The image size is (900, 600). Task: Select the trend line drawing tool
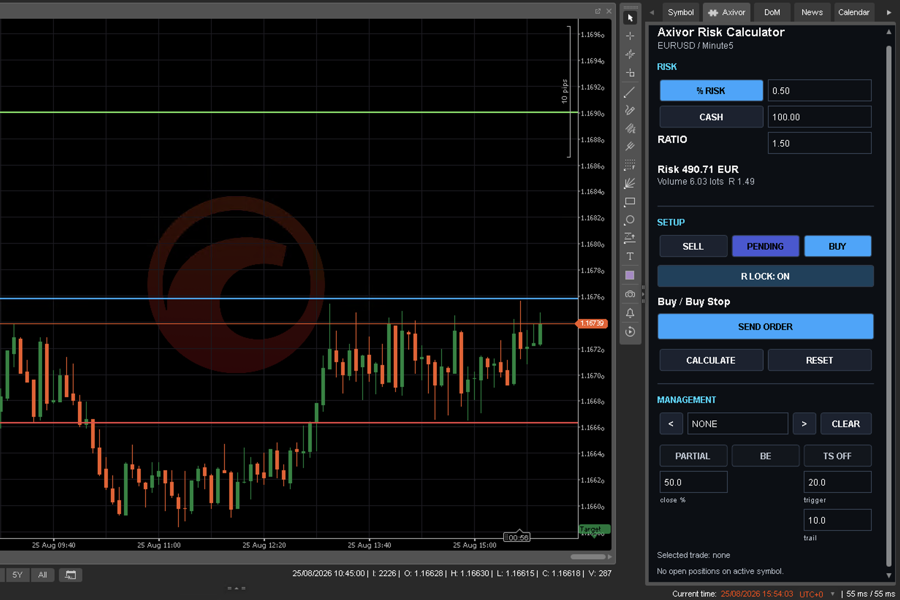point(630,91)
